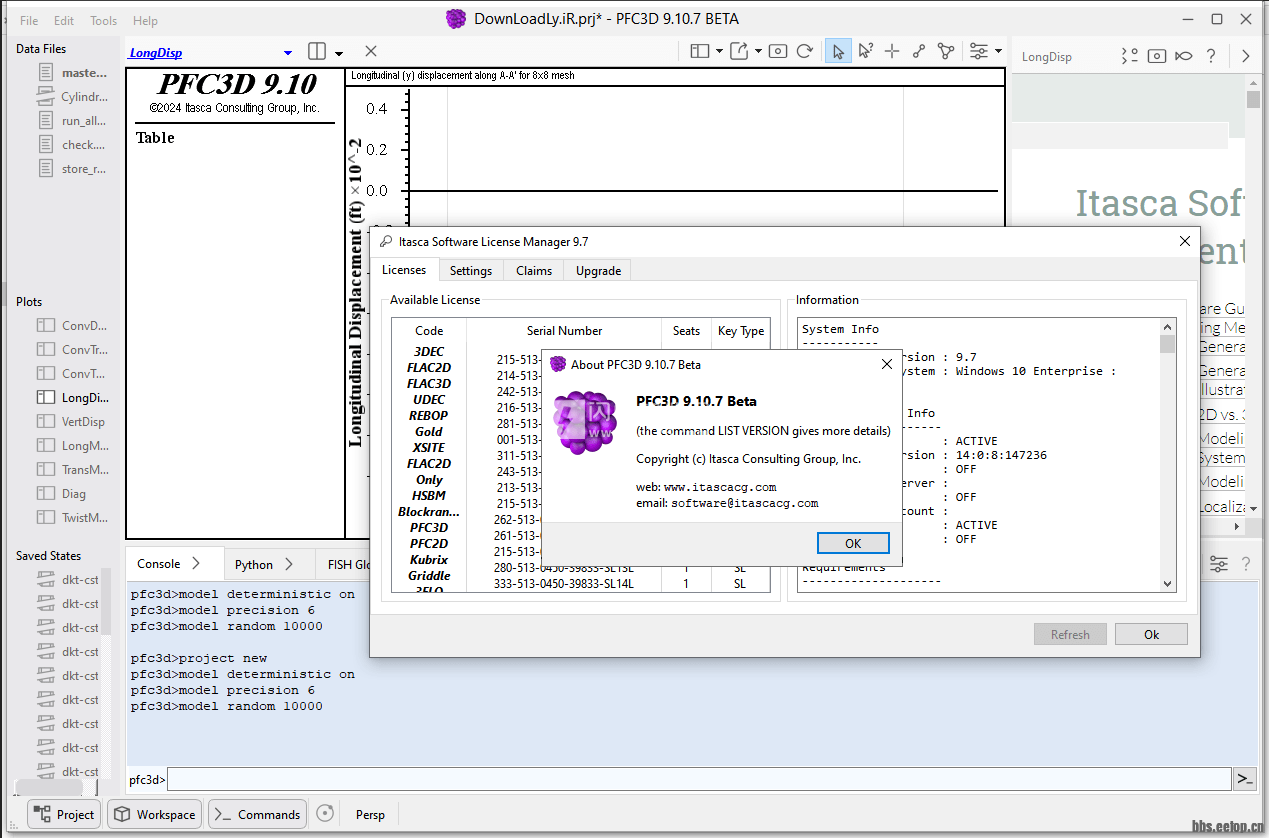Screen dimensions: 1269x838
Task: Toggle the Project panel button
Action: click(x=64, y=814)
